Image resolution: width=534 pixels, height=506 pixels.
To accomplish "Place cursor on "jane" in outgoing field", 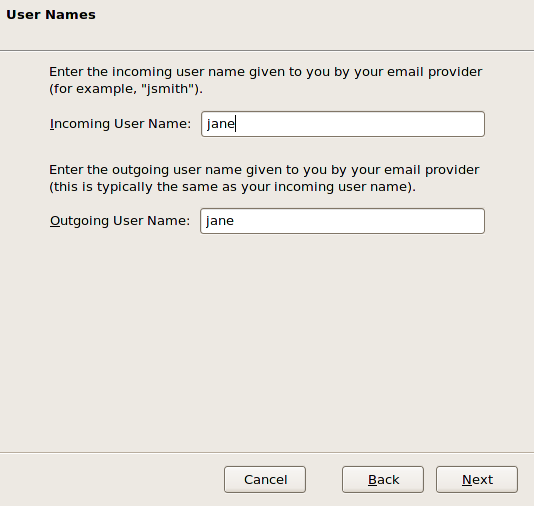I will (x=220, y=221).
